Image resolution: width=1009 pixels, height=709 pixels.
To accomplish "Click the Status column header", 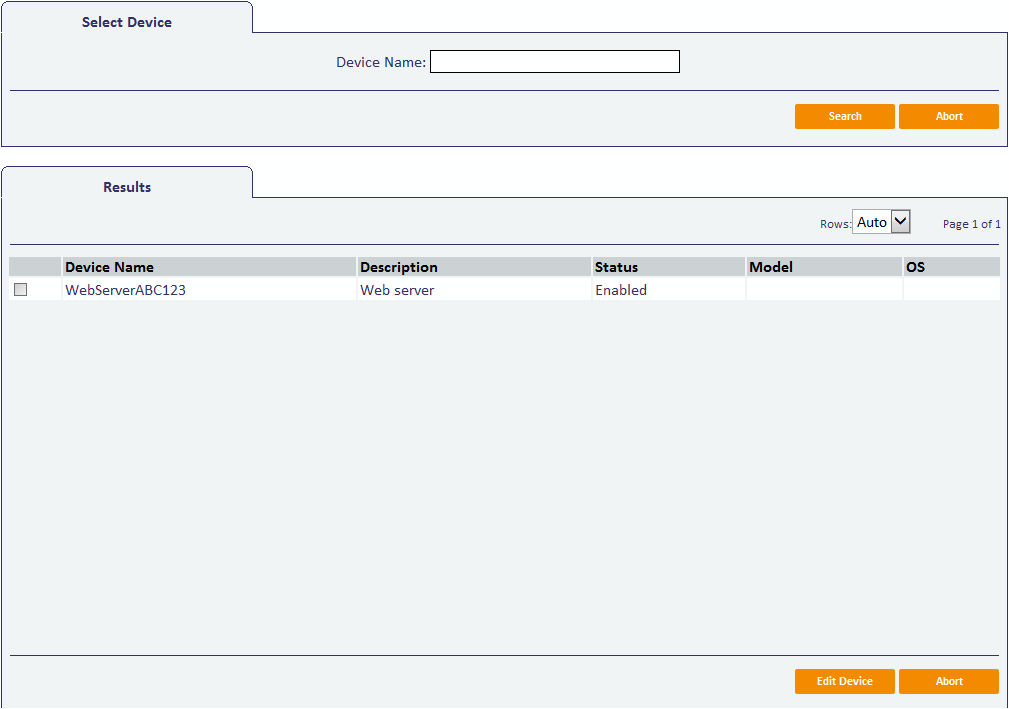I will (616, 267).
